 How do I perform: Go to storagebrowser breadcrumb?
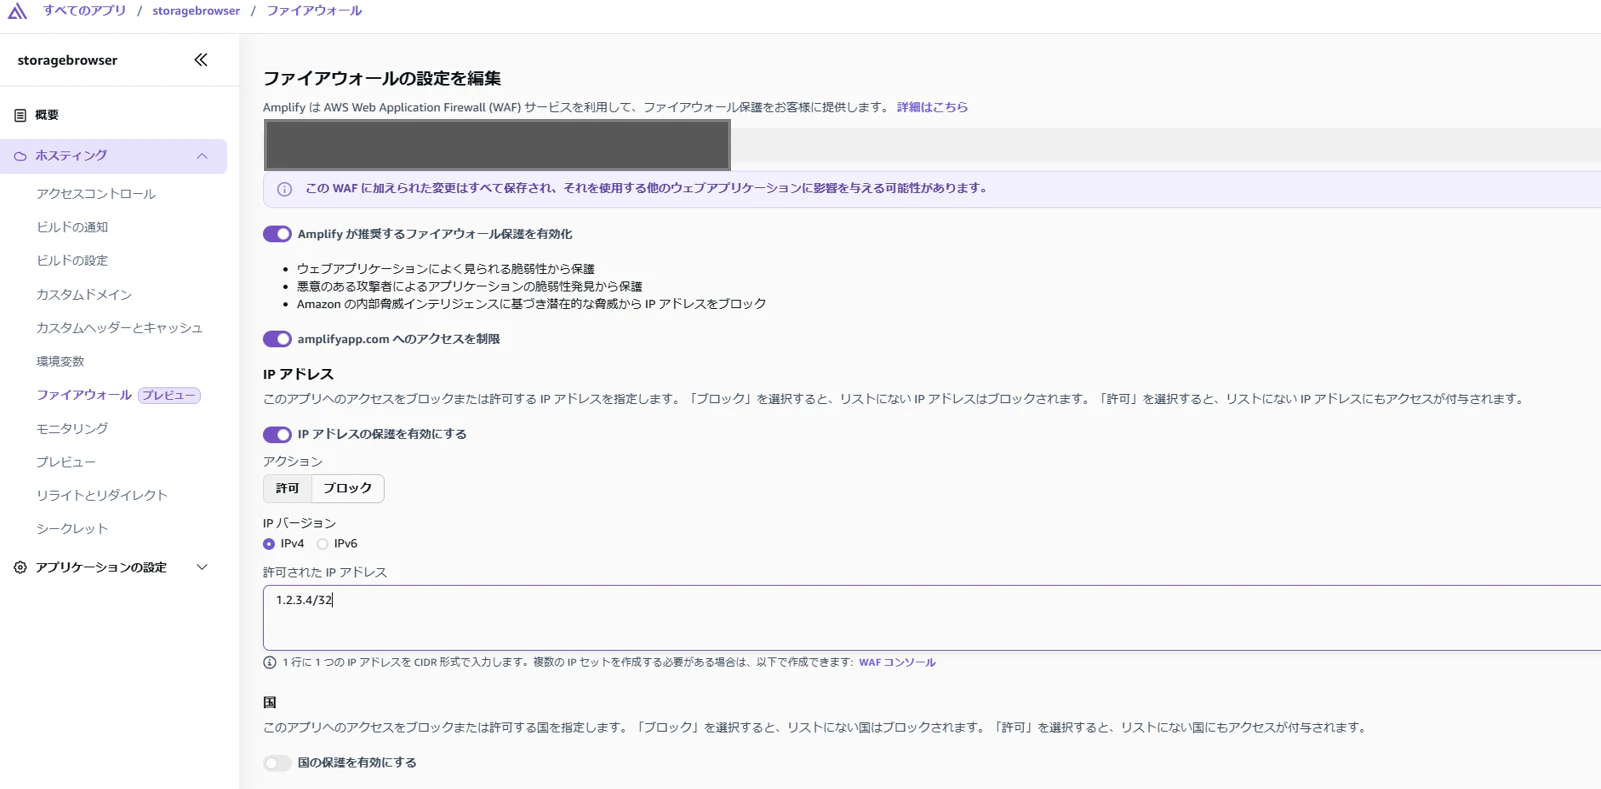(196, 10)
